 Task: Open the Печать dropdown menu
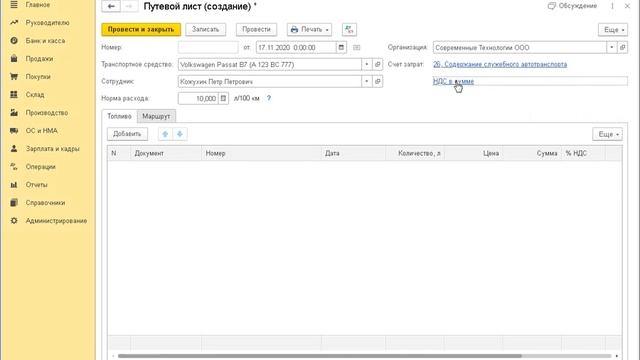[x=309, y=29]
